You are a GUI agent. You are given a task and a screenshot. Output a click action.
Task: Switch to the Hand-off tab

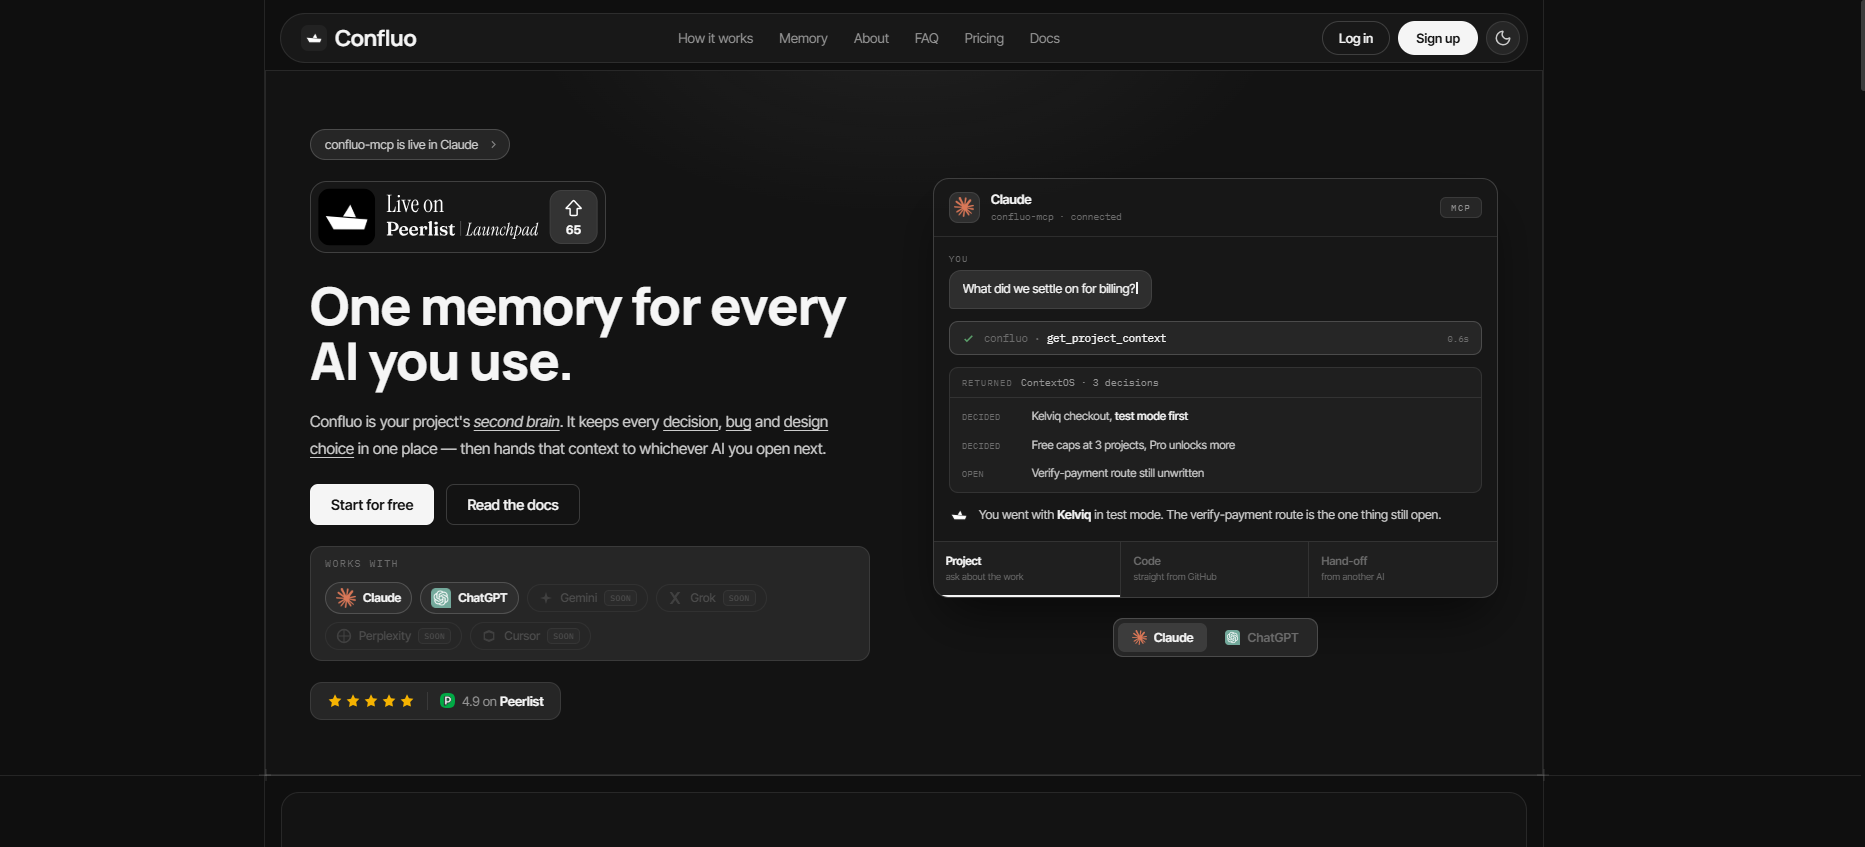[1402, 568]
